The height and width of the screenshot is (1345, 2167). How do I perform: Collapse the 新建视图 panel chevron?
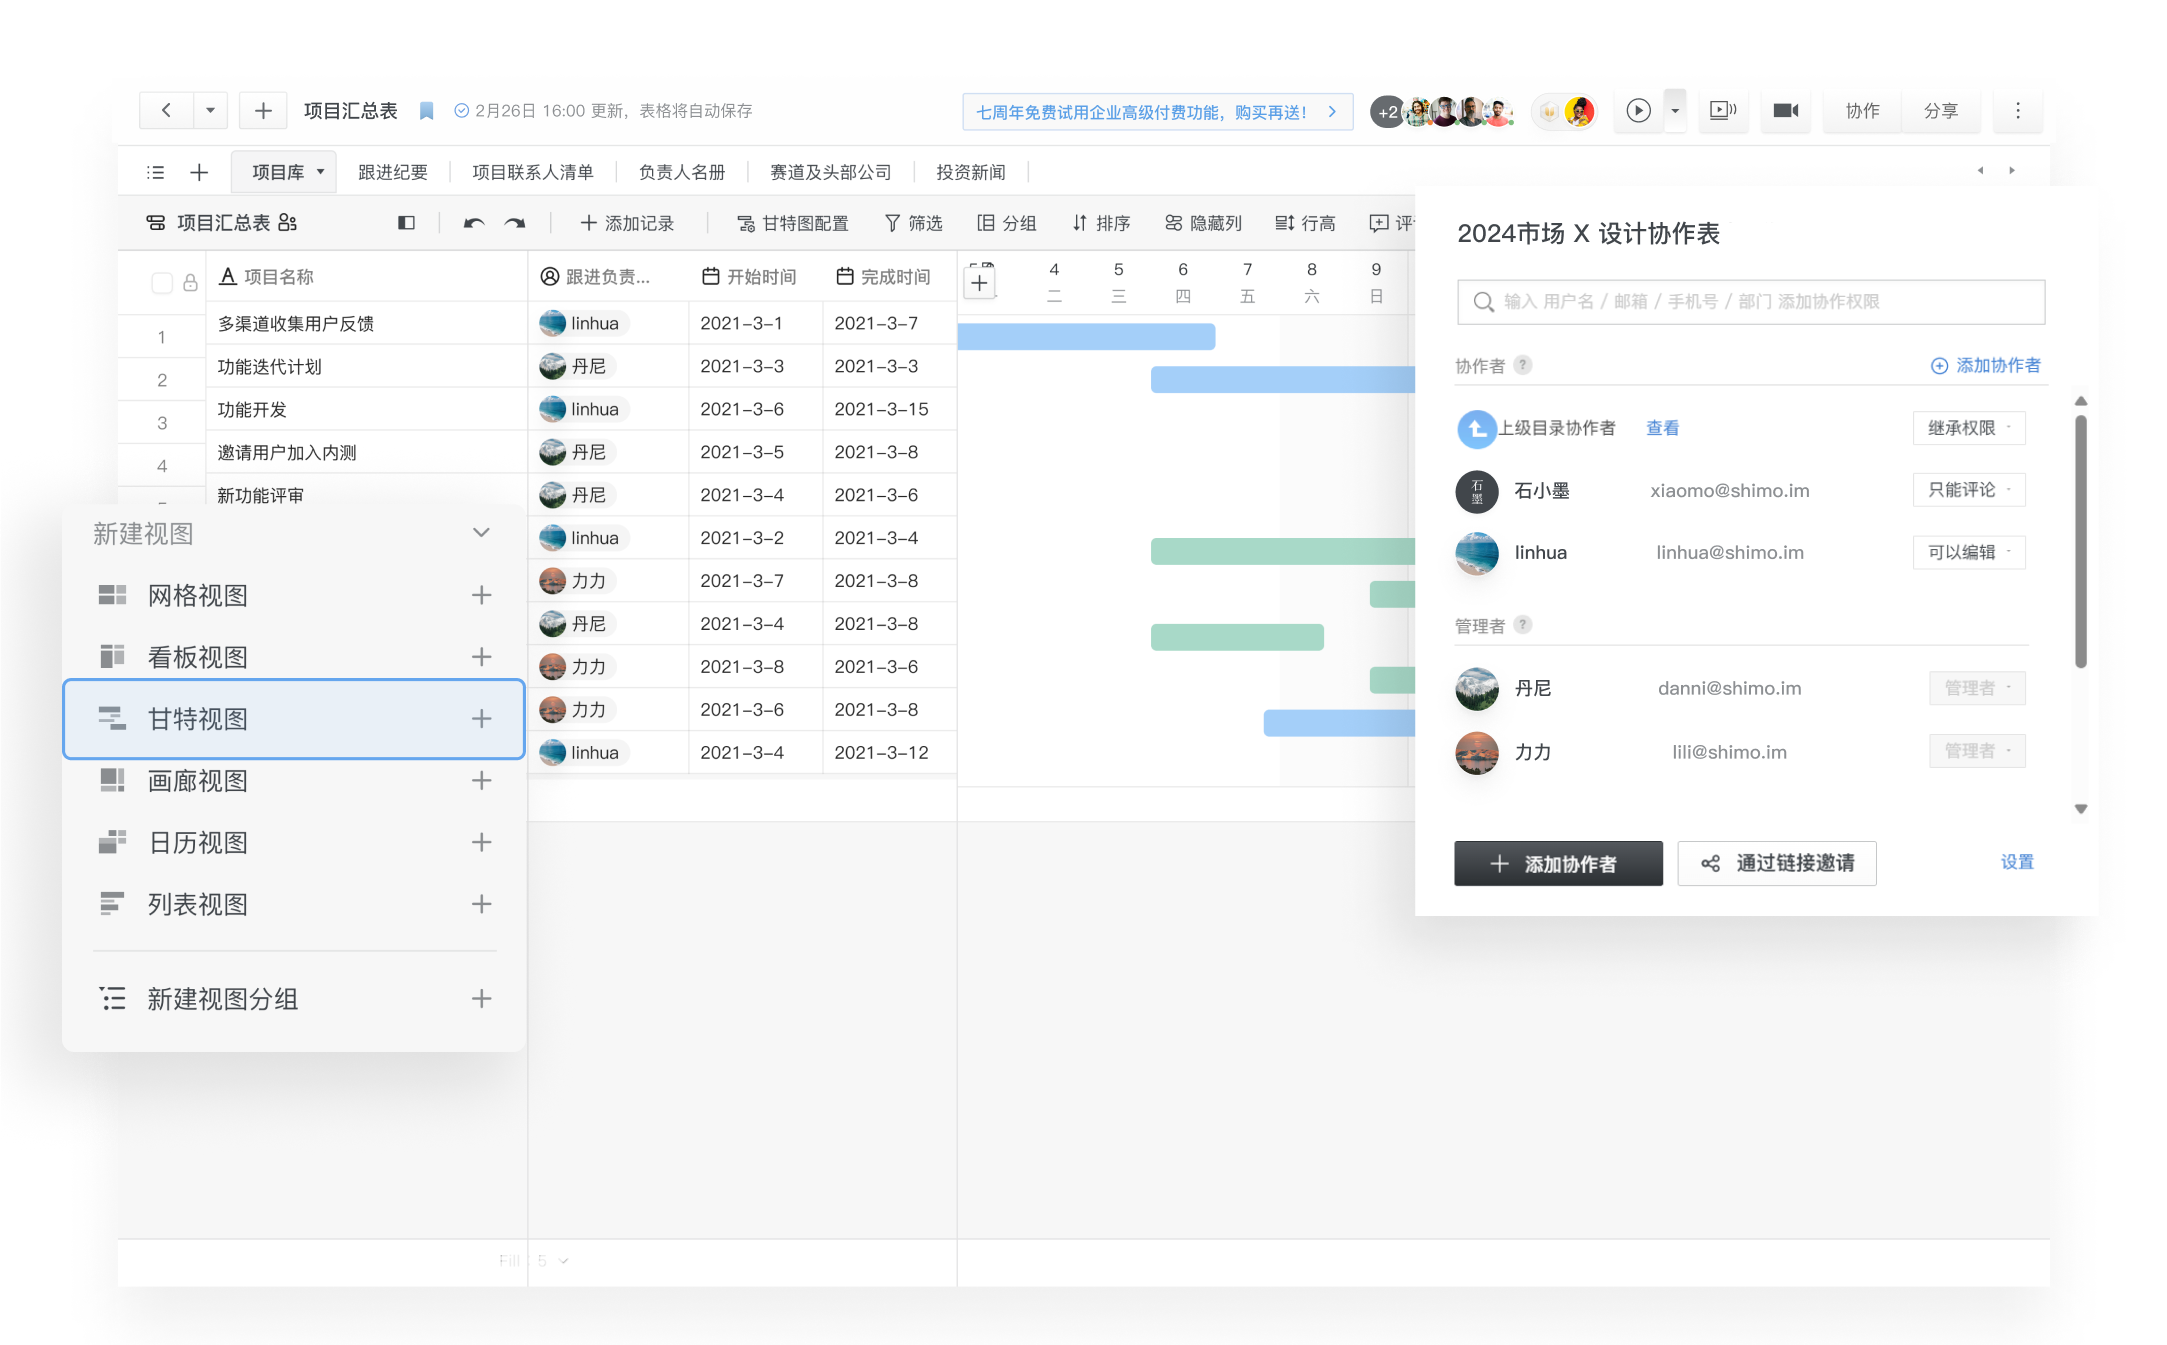pyautogui.click(x=481, y=533)
